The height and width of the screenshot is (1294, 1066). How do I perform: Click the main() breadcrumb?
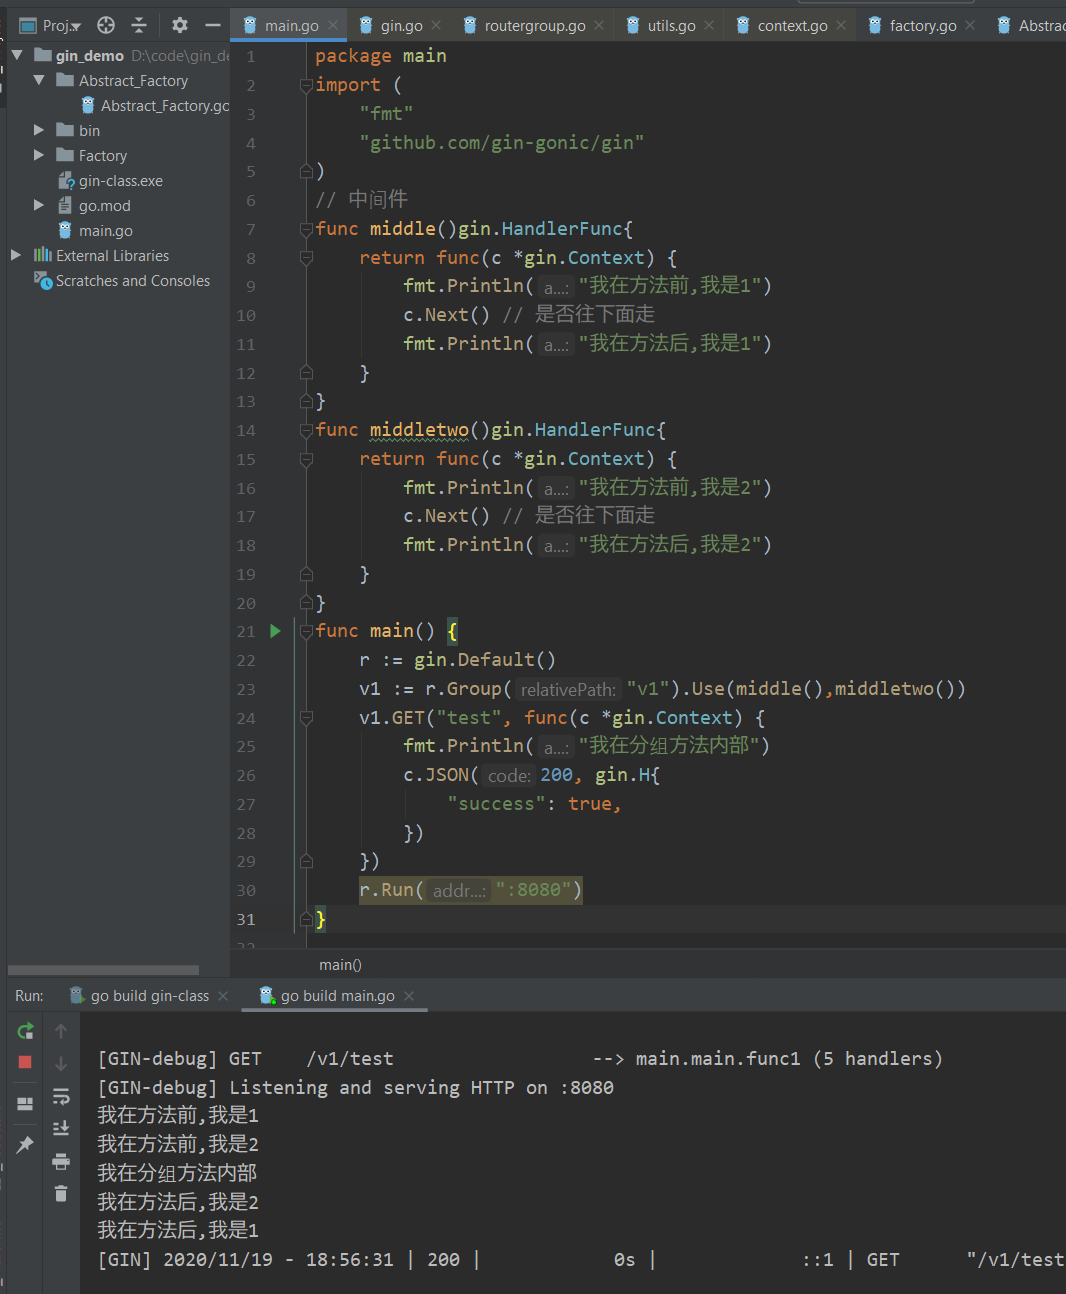(x=340, y=965)
